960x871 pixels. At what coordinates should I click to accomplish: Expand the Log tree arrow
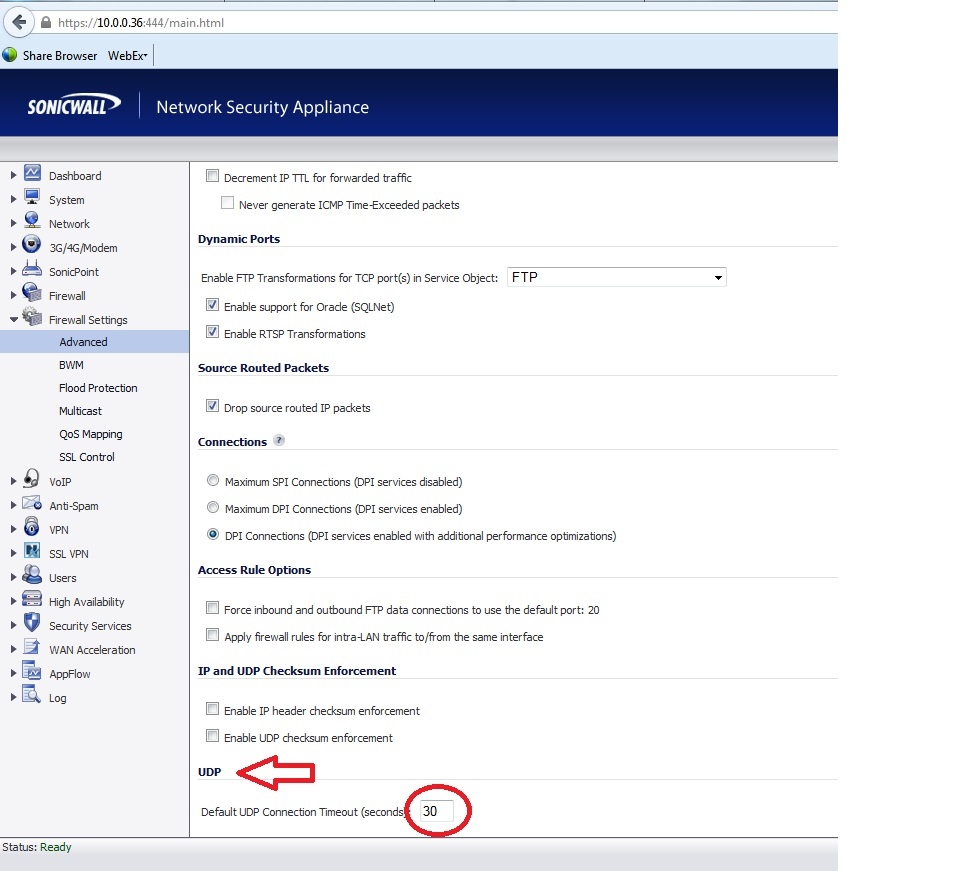click(x=13, y=697)
